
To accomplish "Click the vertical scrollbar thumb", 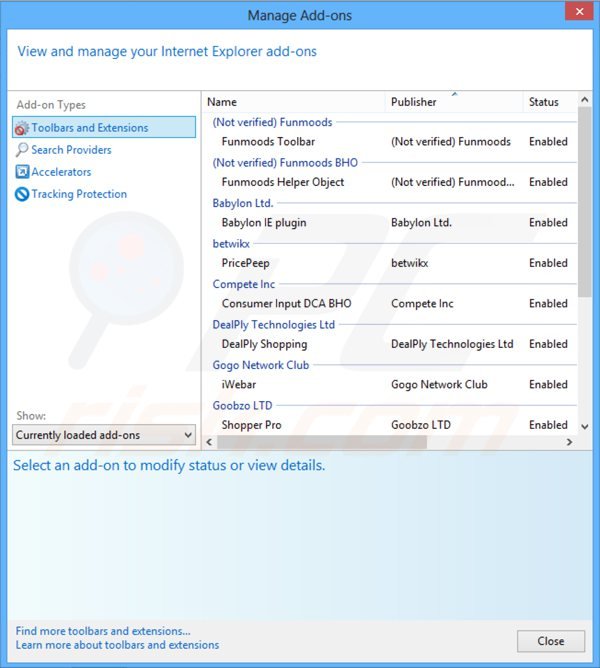I will click(585, 202).
